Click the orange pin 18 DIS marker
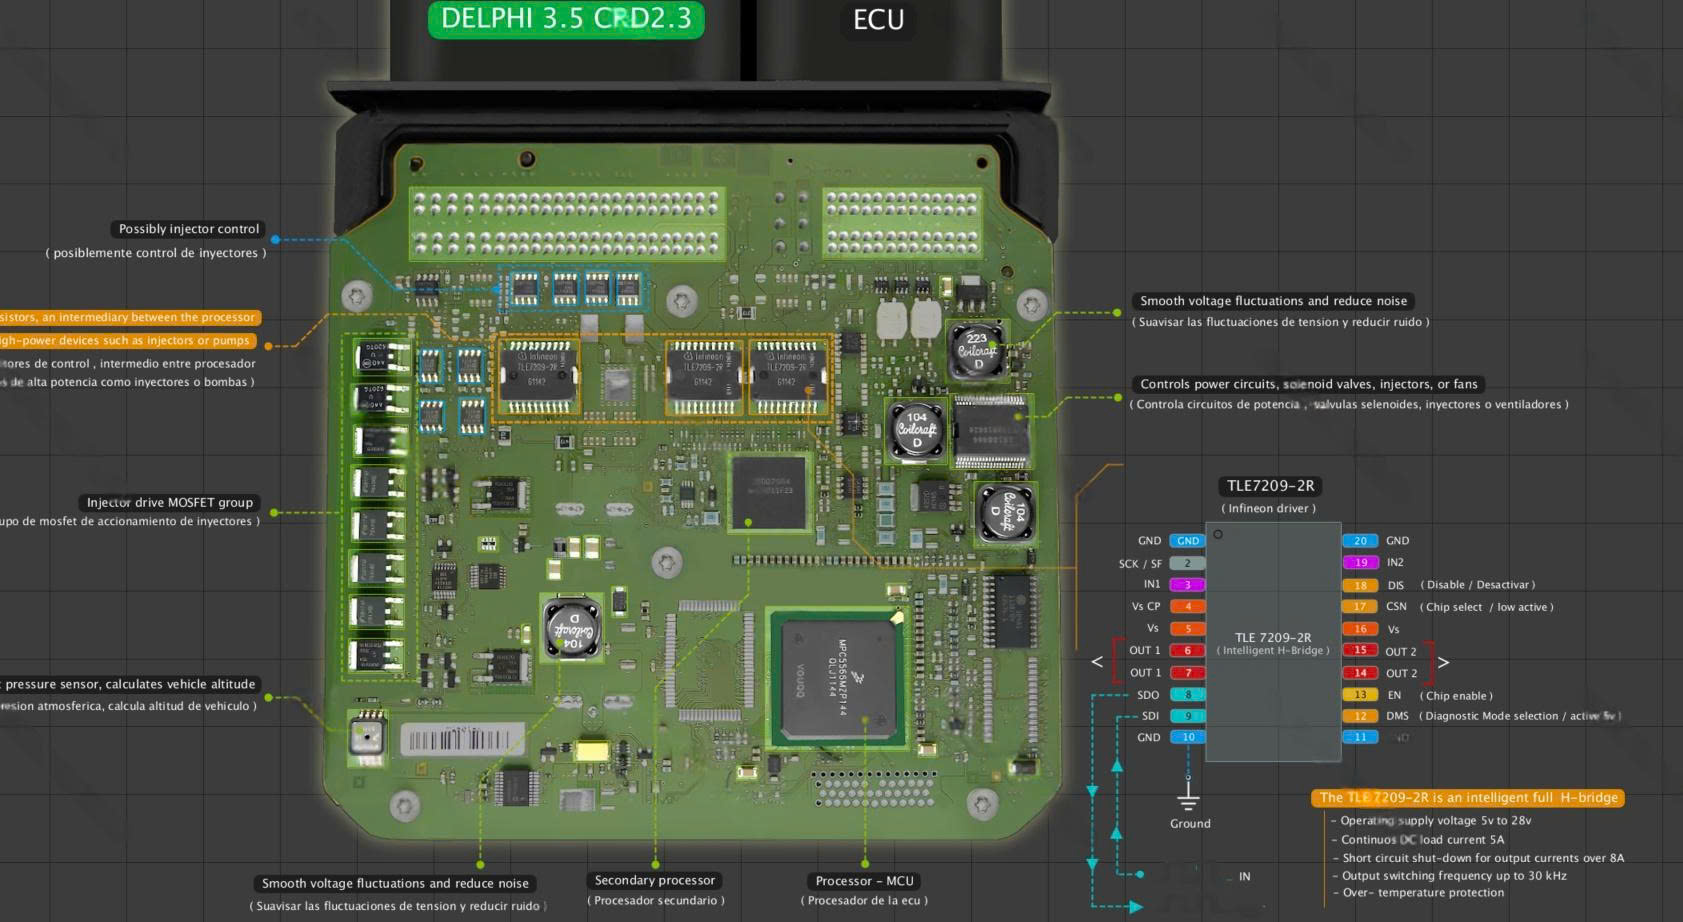This screenshot has width=1683, height=922. [1360, 585]
